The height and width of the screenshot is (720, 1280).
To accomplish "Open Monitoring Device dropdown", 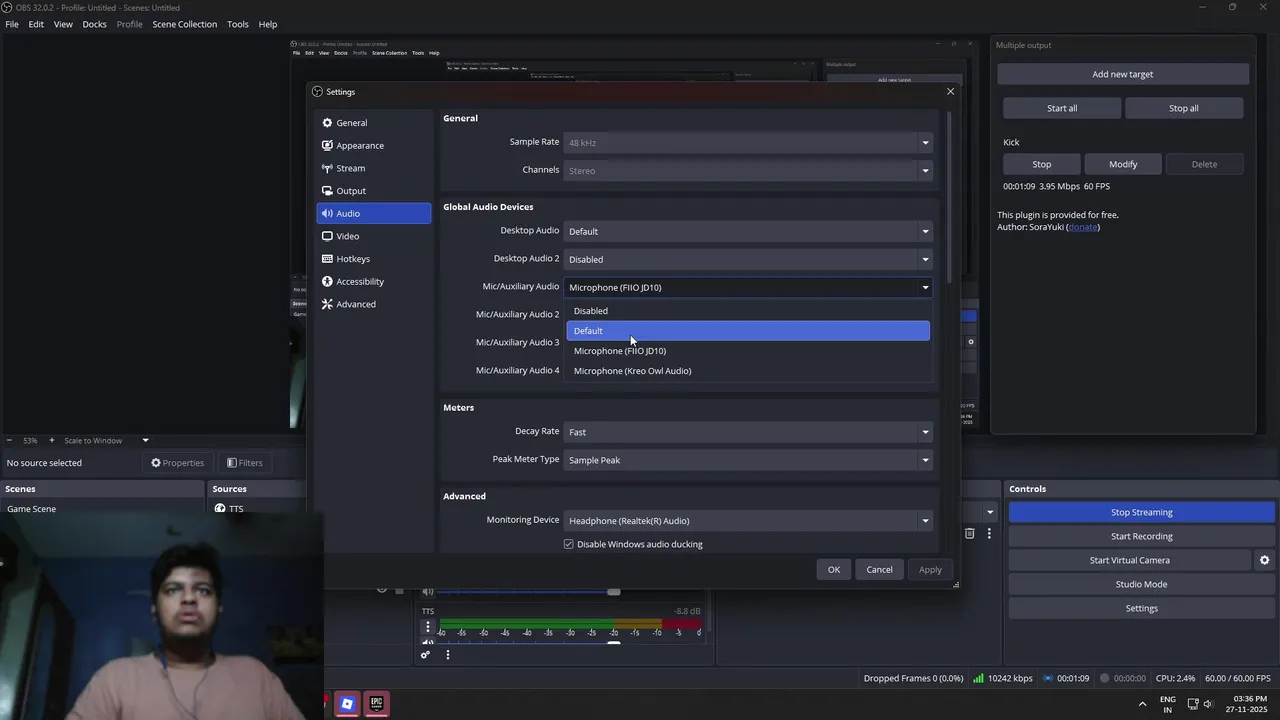I will pyautogui.click(x=748, y=521).
